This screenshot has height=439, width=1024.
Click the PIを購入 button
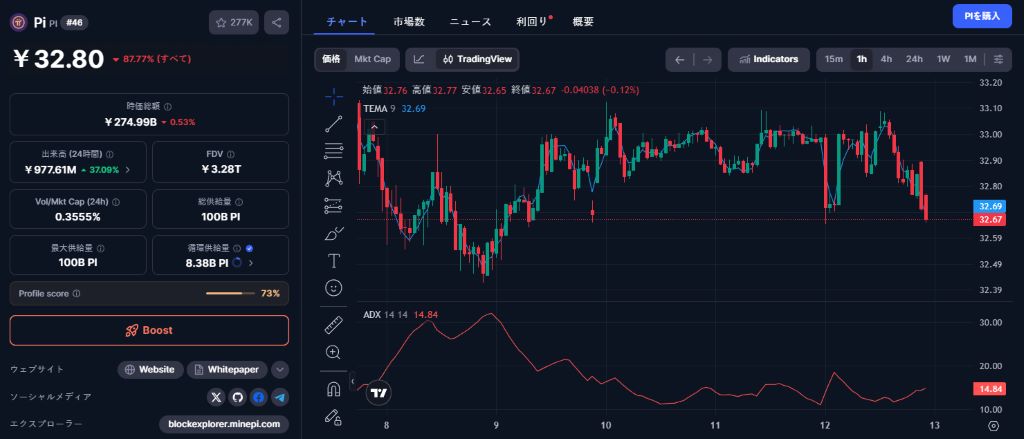tap(982, 16)
